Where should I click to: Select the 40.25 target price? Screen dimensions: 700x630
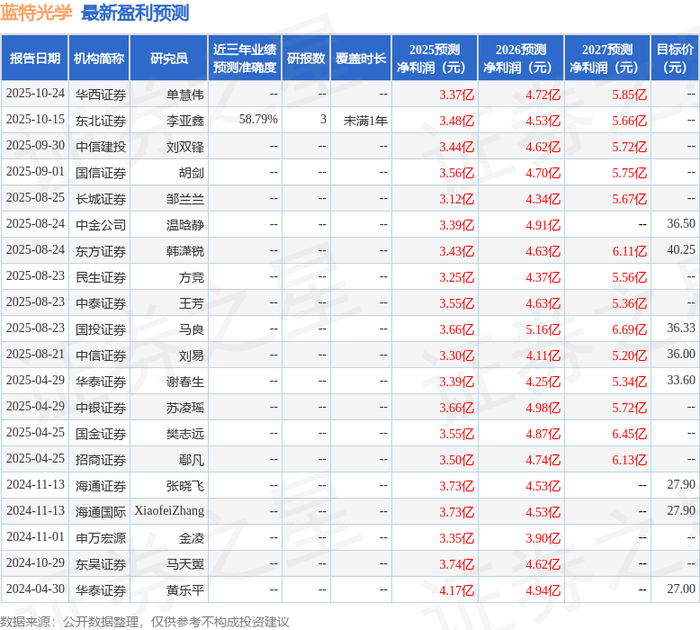tap(681, 250)
